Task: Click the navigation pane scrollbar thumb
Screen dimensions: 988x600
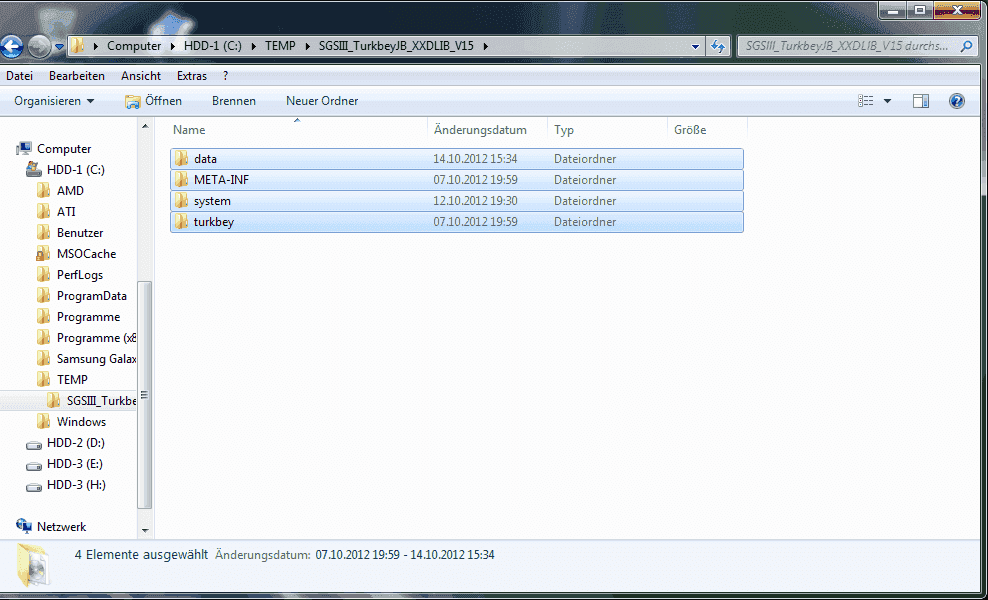Action: [145, 395]
